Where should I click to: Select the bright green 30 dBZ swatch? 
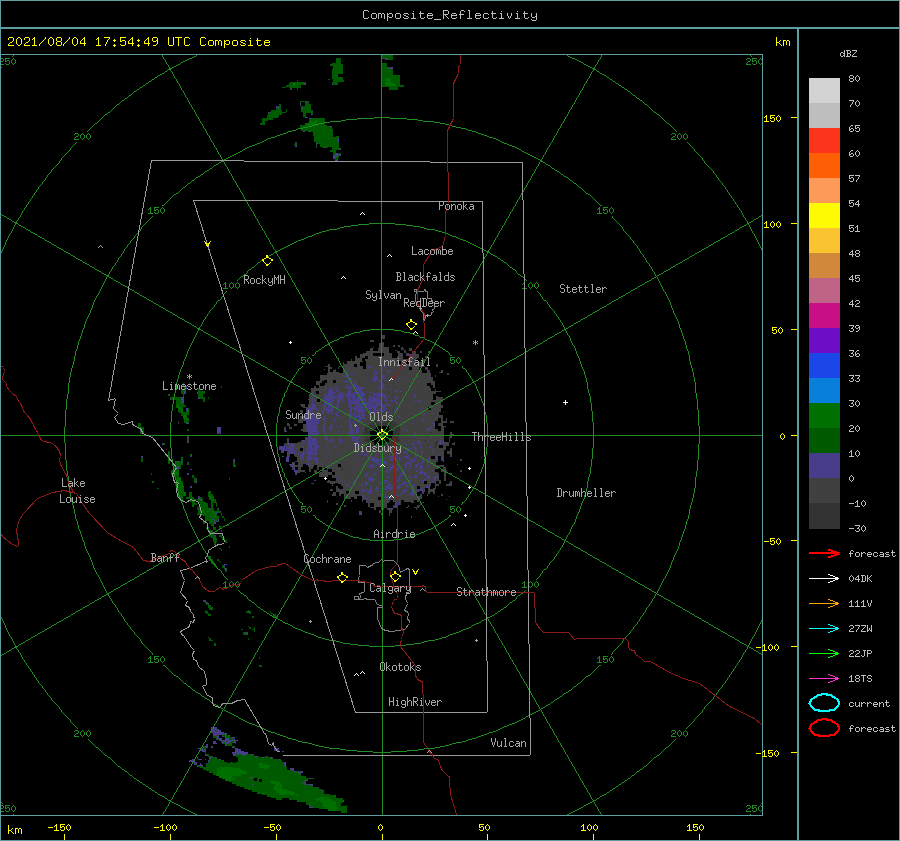coord(824,415)
